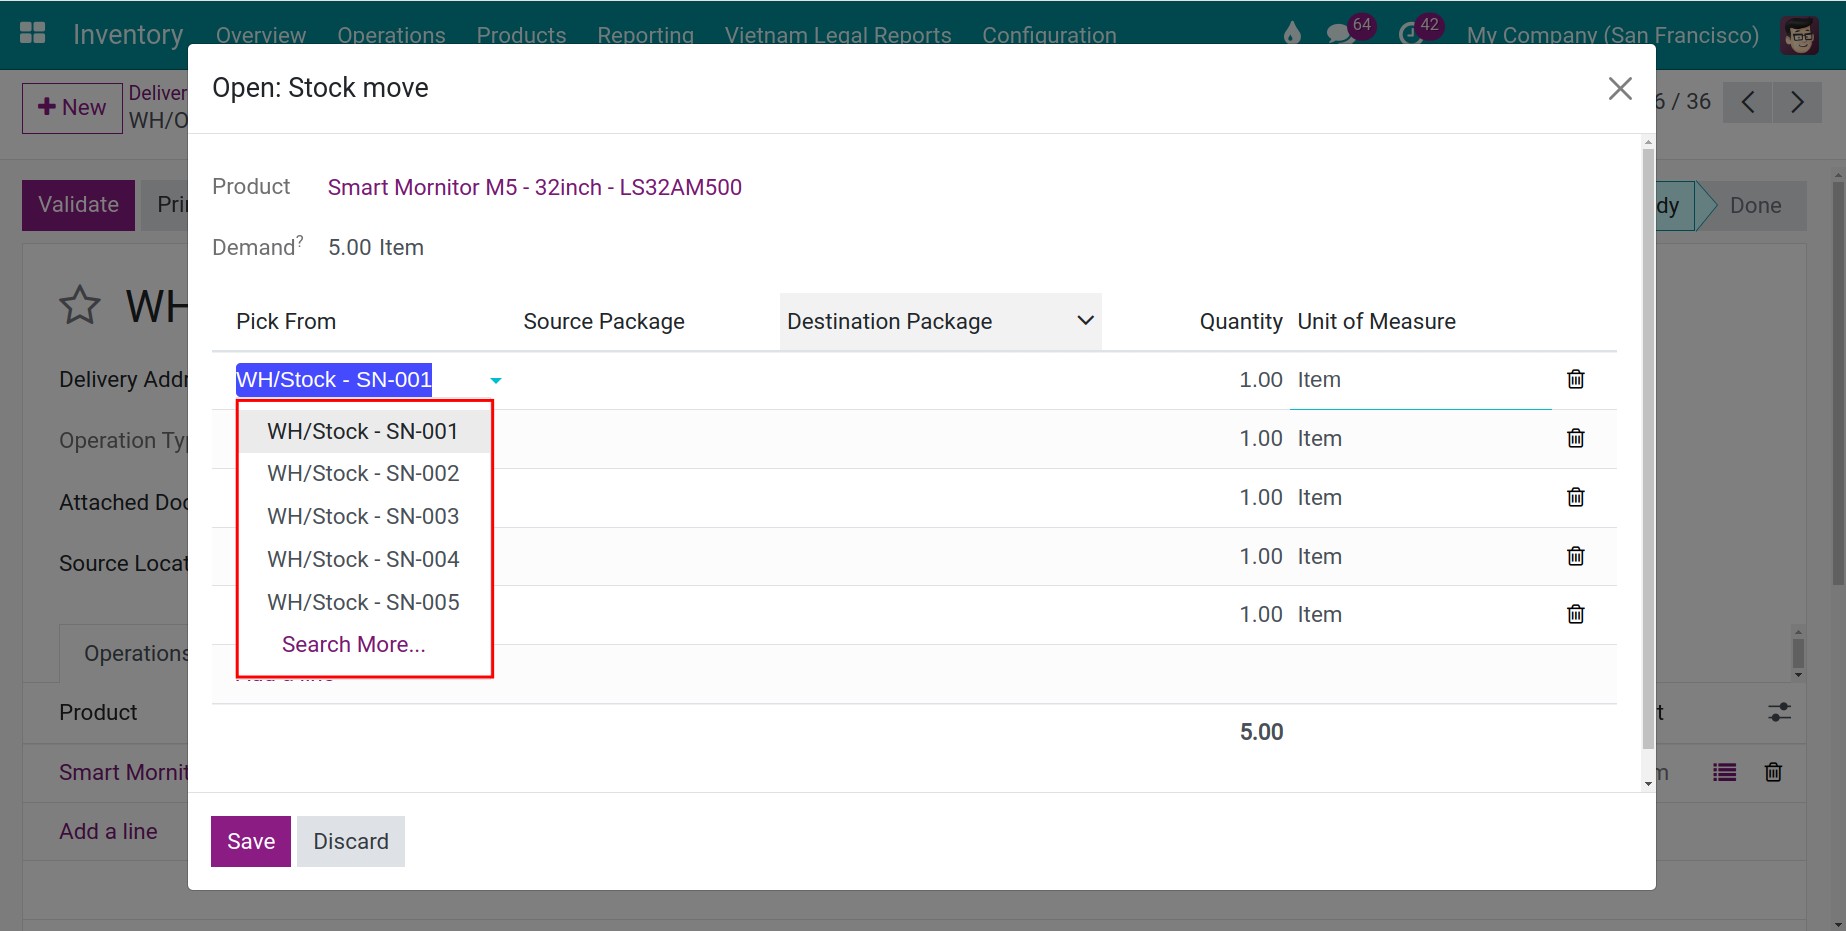Open the activities clock icon with badge 42
Viewport: 1846px width, 931px height.
click(1410, 34)
